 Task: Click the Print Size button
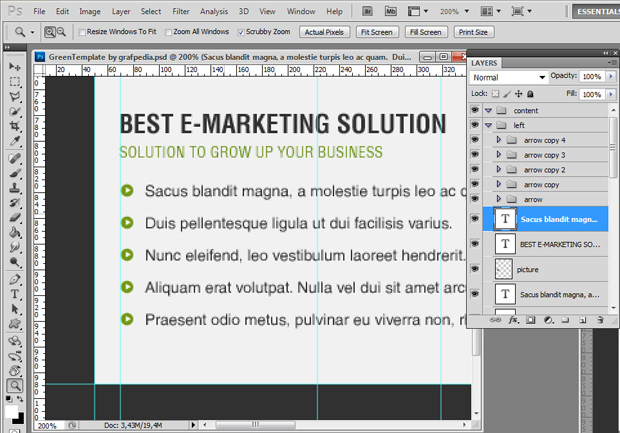pyautogui.click(x=473, y=32)
